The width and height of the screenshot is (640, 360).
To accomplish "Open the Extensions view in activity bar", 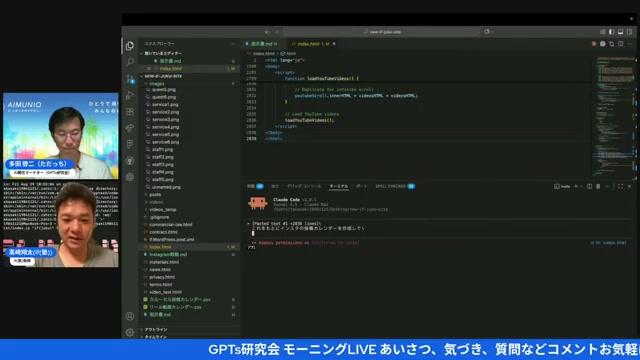I will tap(130, 111).
